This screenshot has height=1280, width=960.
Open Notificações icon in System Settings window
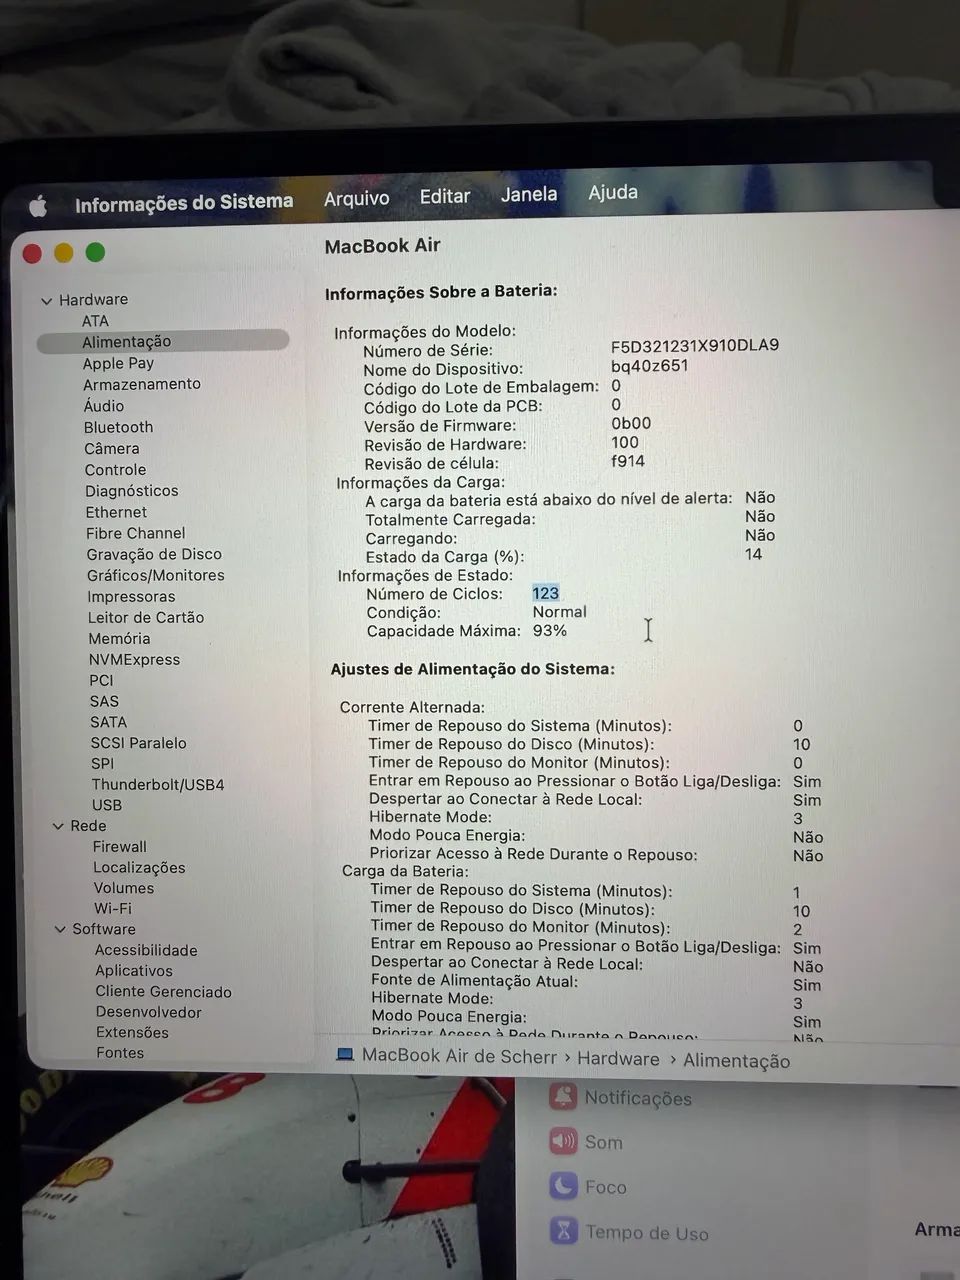[x=563, y=1096]
